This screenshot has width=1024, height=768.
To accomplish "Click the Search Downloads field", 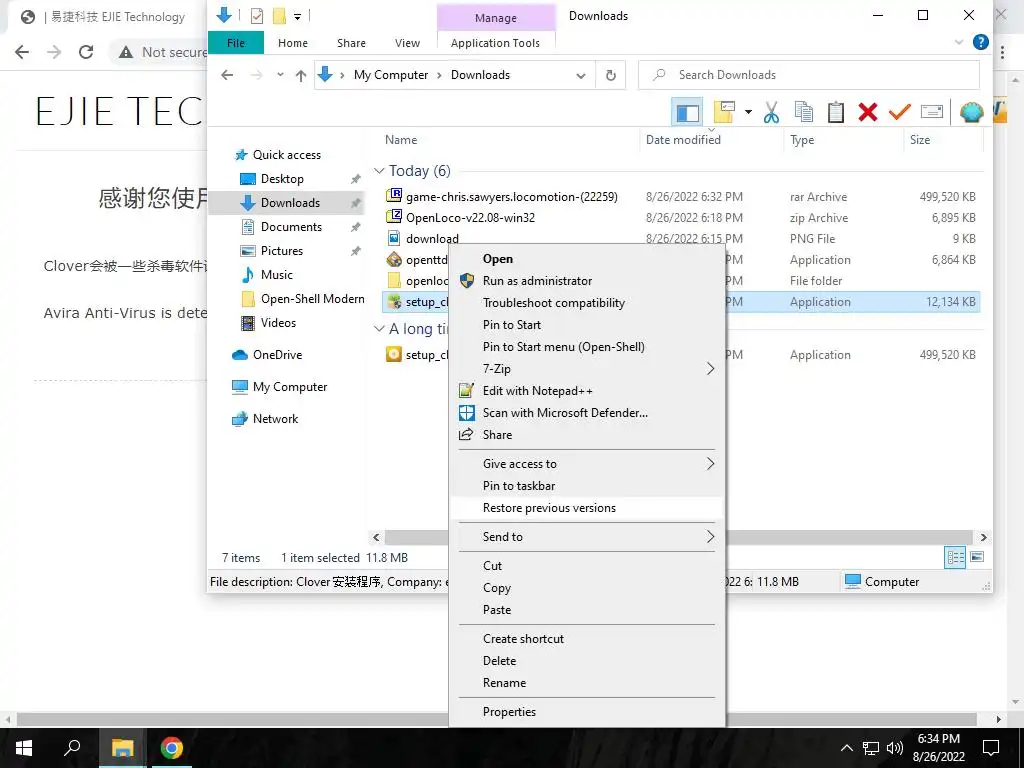I will [x=808, y=75].
